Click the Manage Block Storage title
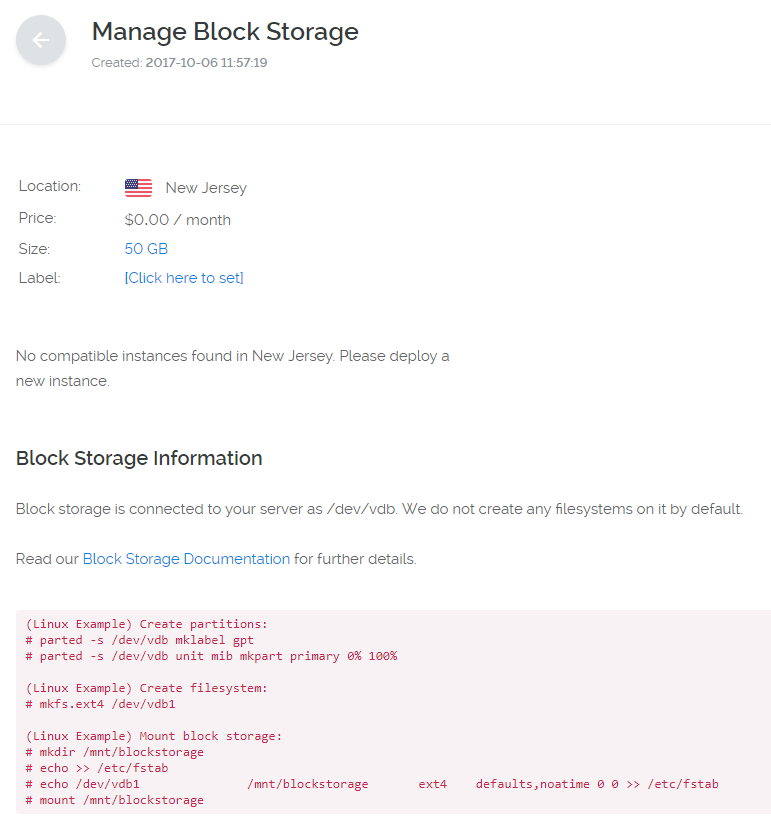This screenshot has width=771, height=834. point(225,31)
